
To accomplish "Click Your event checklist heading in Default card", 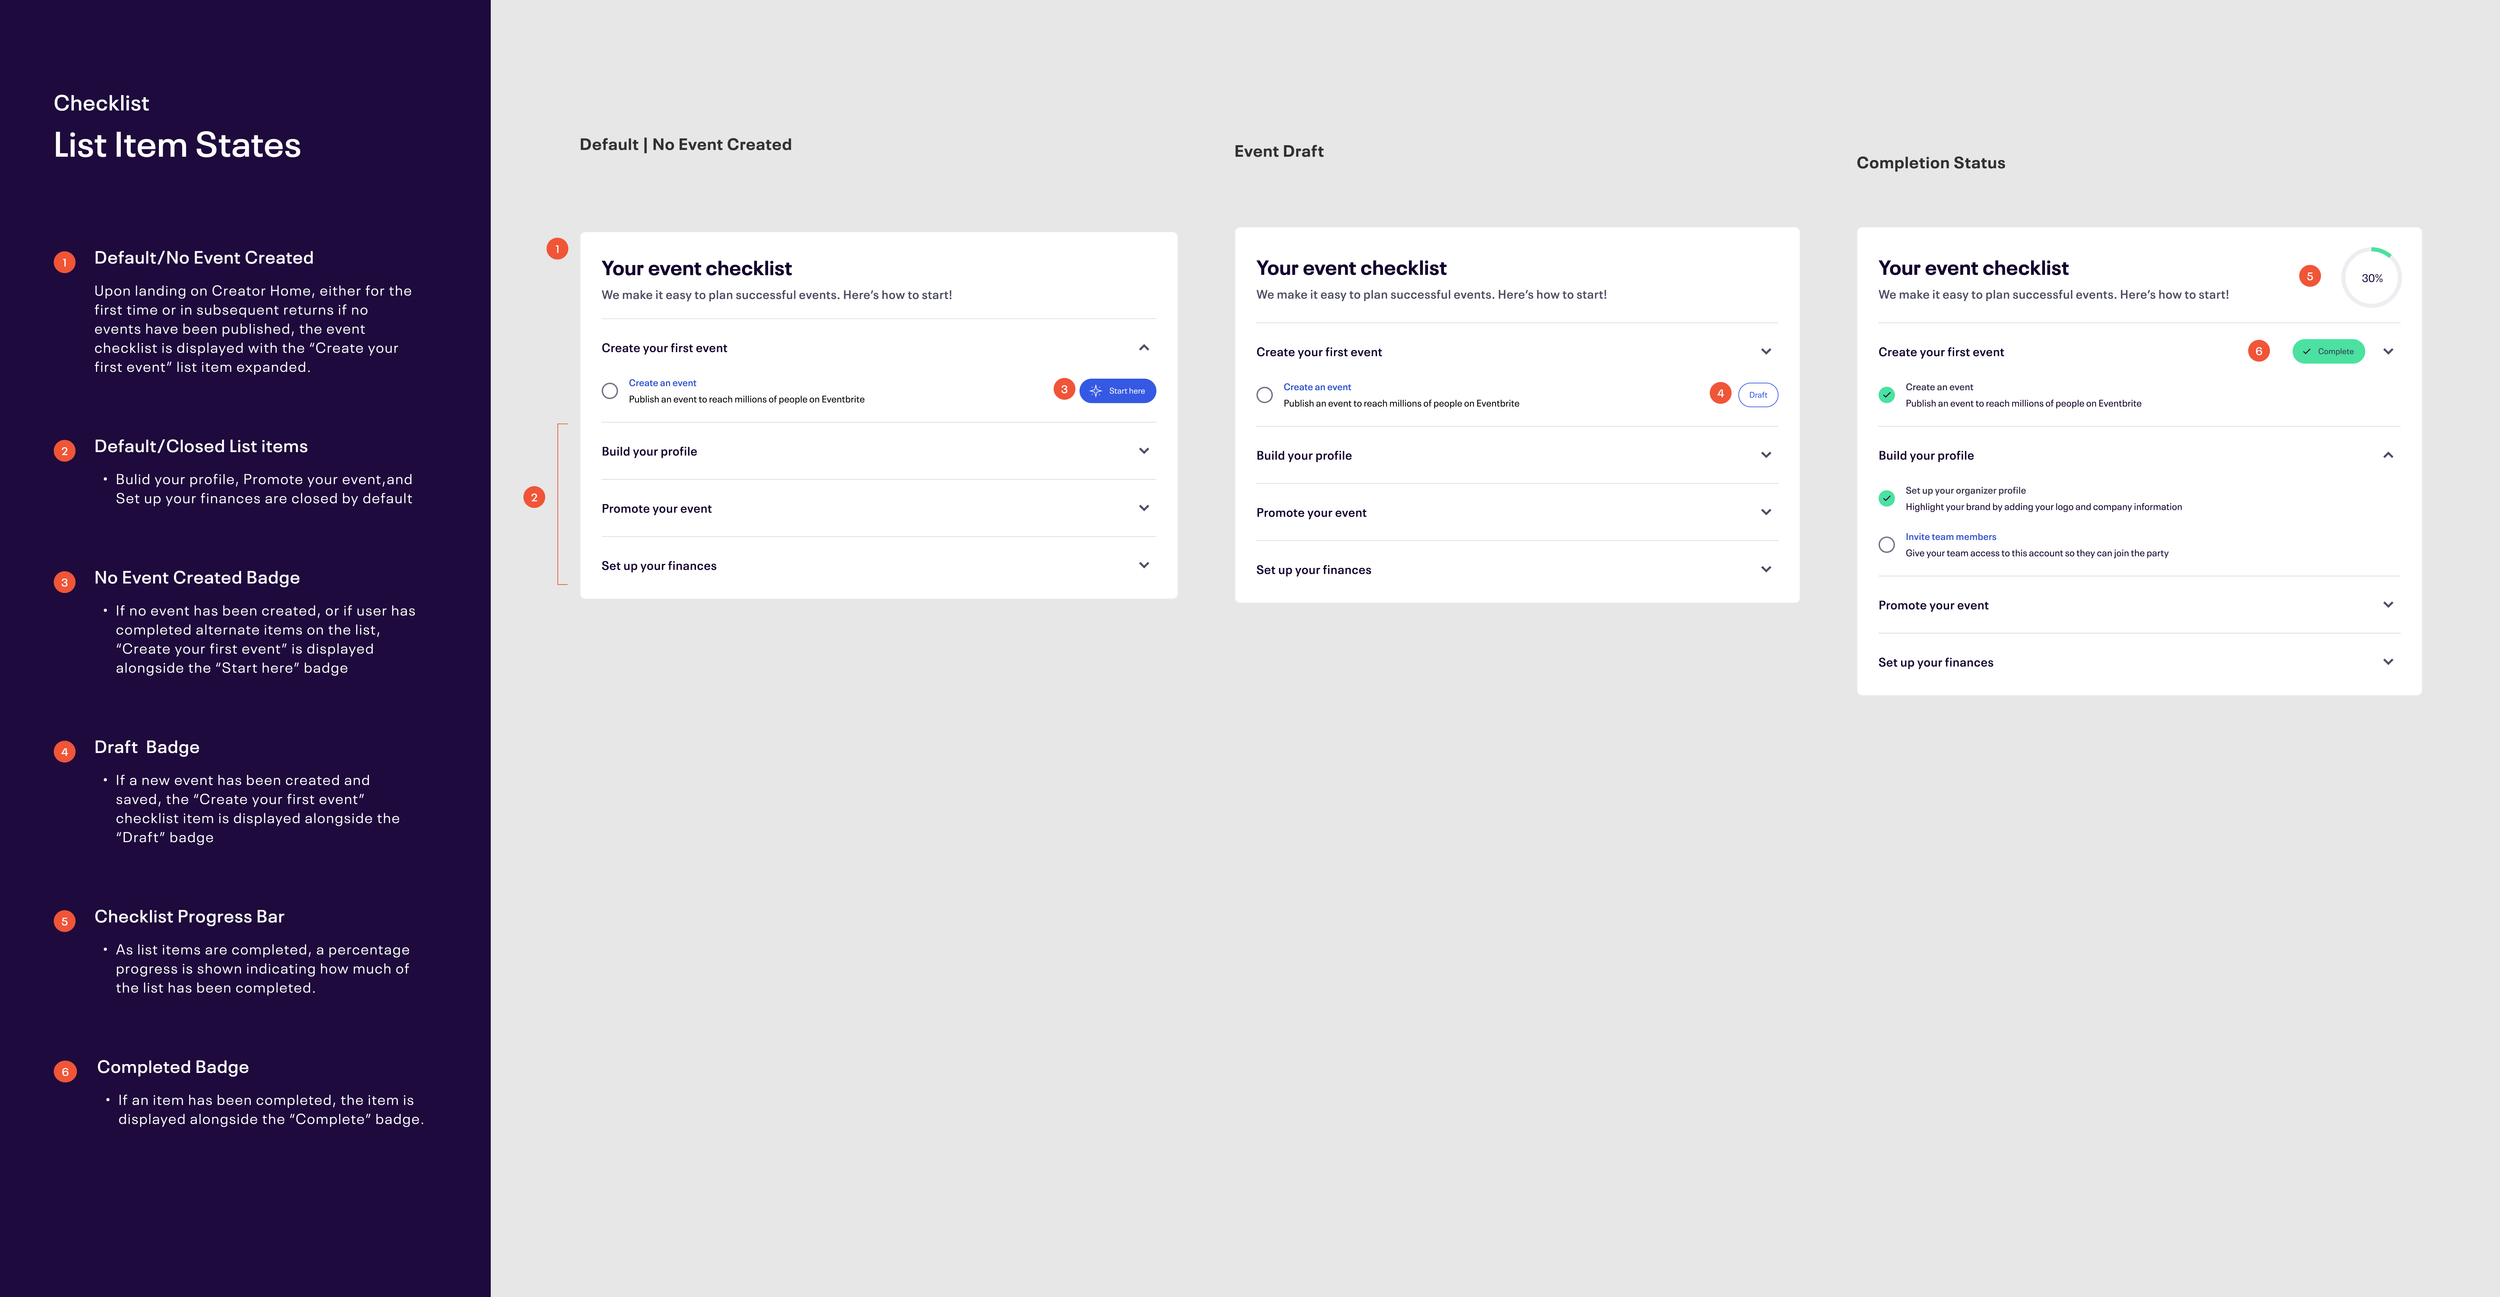I will [x=696, y=268].
